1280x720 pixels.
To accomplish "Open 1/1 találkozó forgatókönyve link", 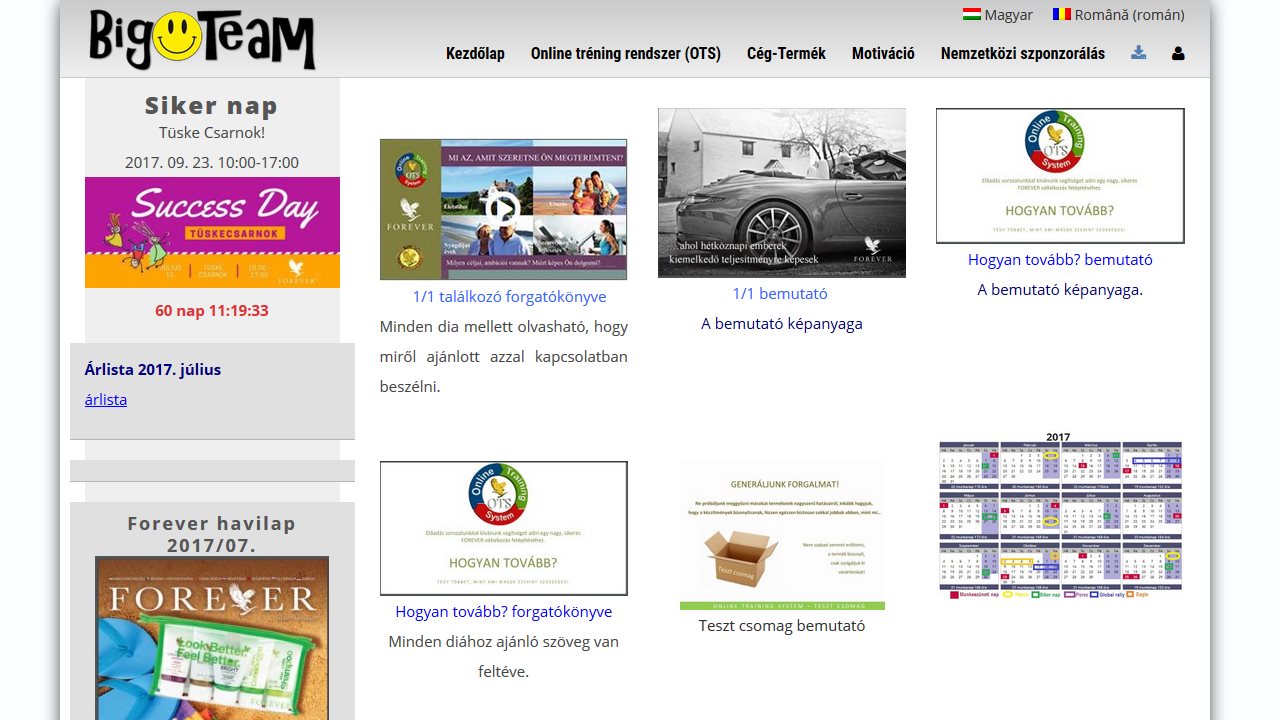I will tap(509, 297).
